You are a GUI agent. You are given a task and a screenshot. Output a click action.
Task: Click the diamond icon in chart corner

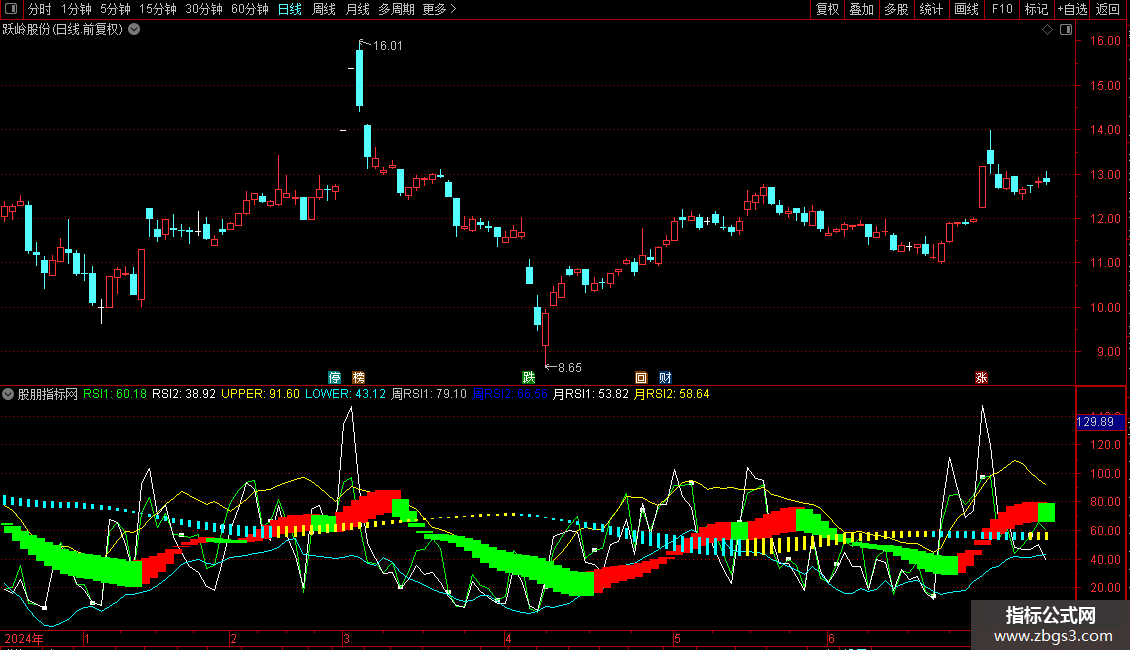(1047, 30)
